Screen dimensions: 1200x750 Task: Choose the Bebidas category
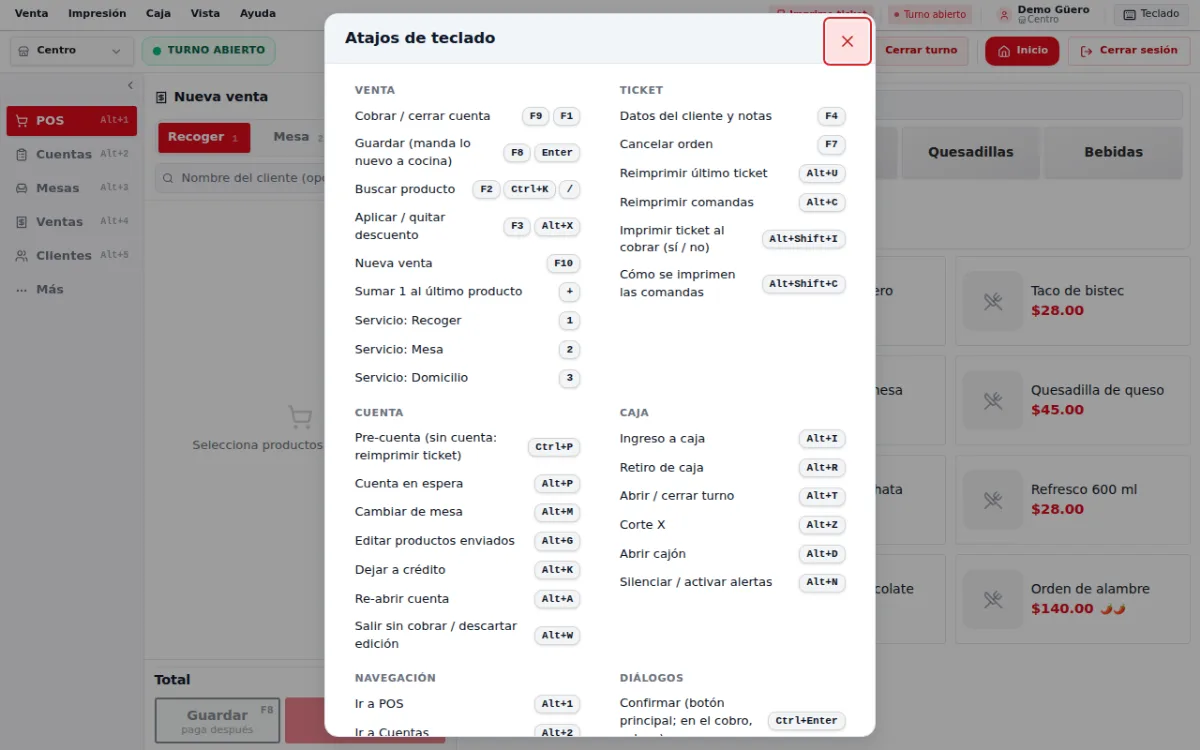pos(1113,152)
